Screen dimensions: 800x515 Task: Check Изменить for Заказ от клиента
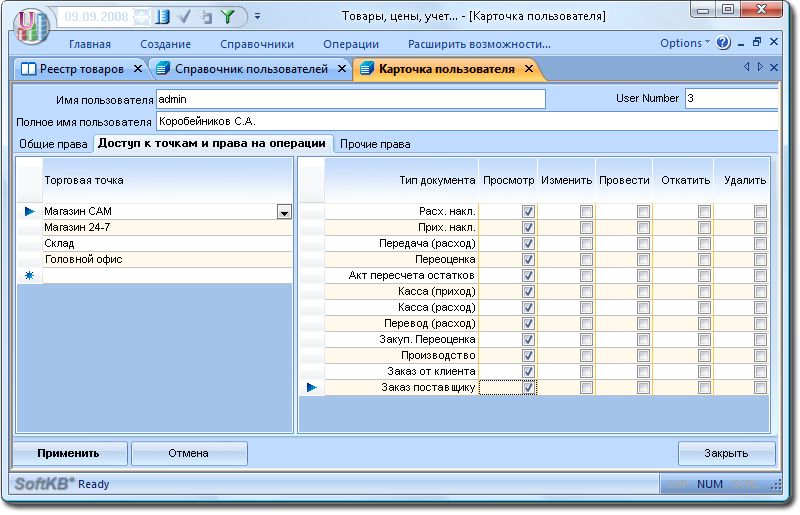point(586,372)
